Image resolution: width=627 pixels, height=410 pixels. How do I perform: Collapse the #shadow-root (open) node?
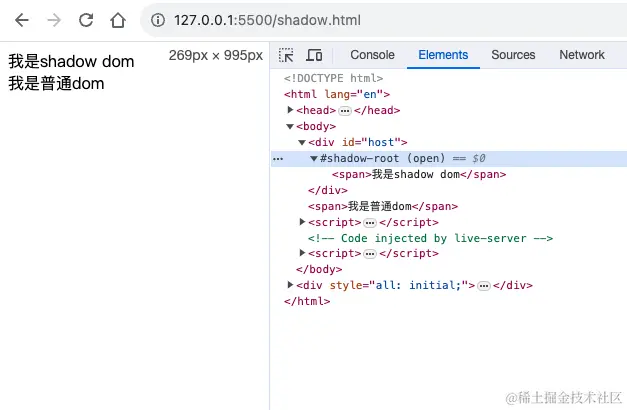click(314, 158)
